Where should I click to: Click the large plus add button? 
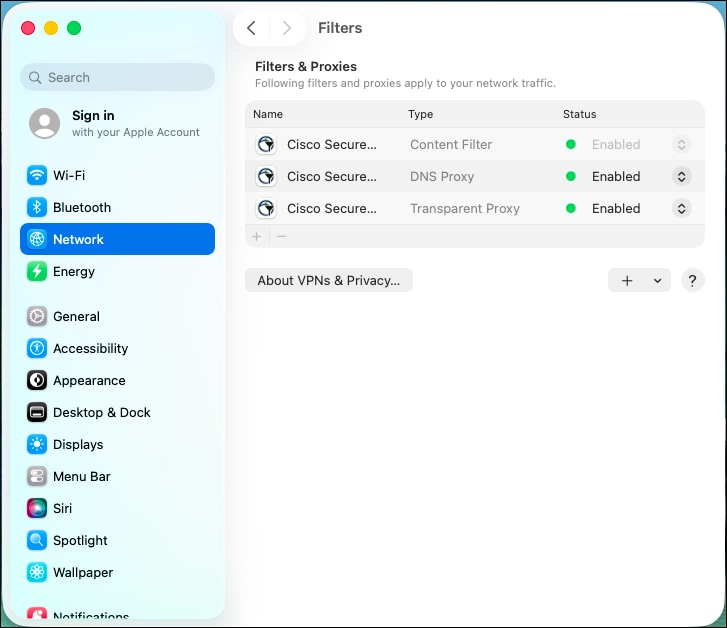tap(627, 281)
